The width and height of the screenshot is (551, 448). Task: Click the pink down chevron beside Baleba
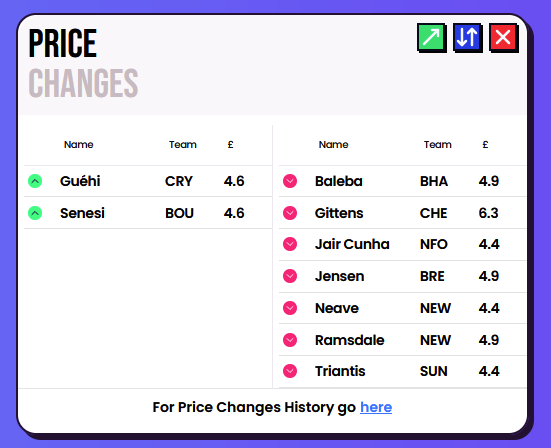click(290, 181)
